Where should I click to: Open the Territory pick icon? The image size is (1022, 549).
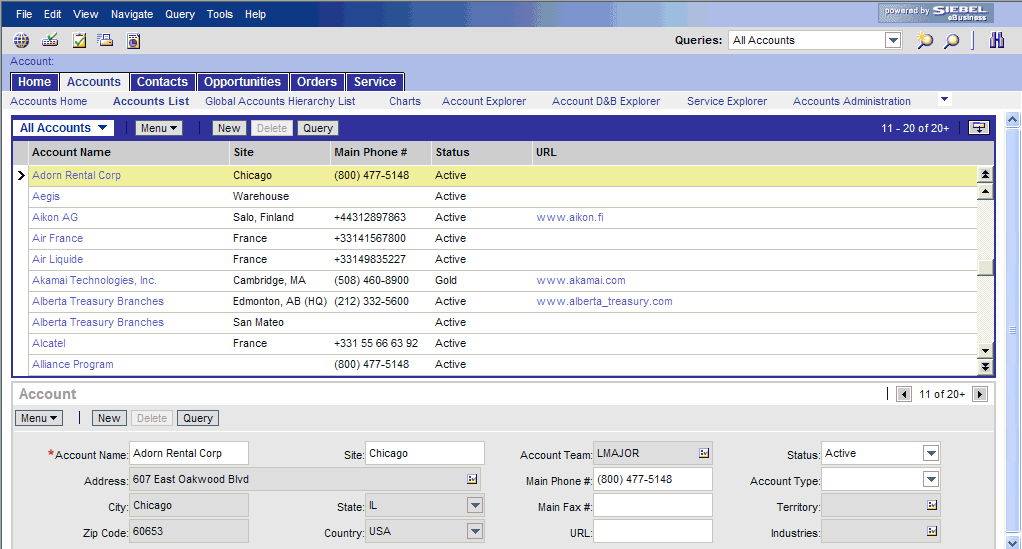(x=932, y=505)
